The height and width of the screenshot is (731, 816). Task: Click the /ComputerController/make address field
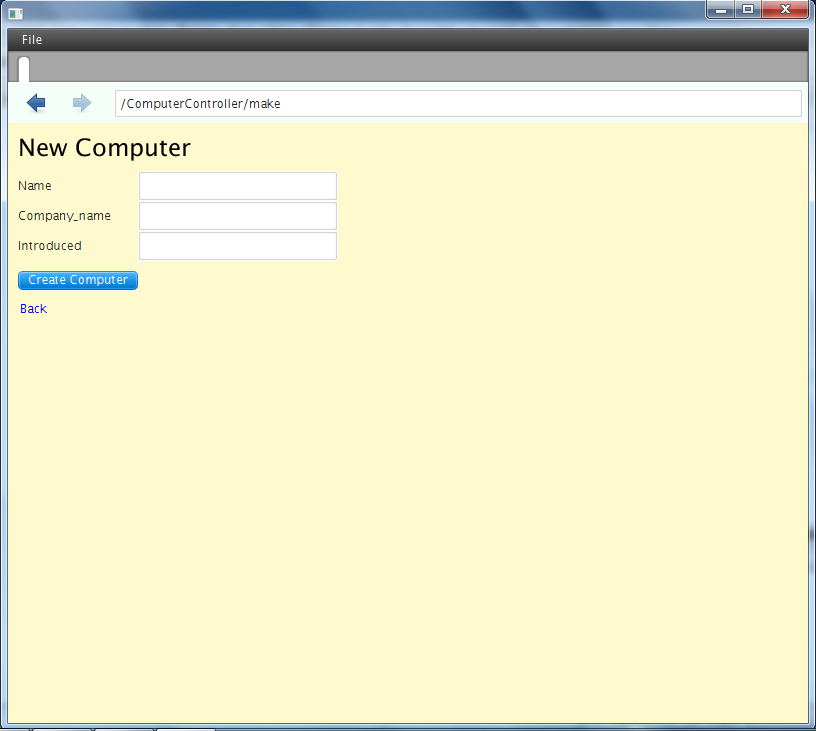[458, 104]
